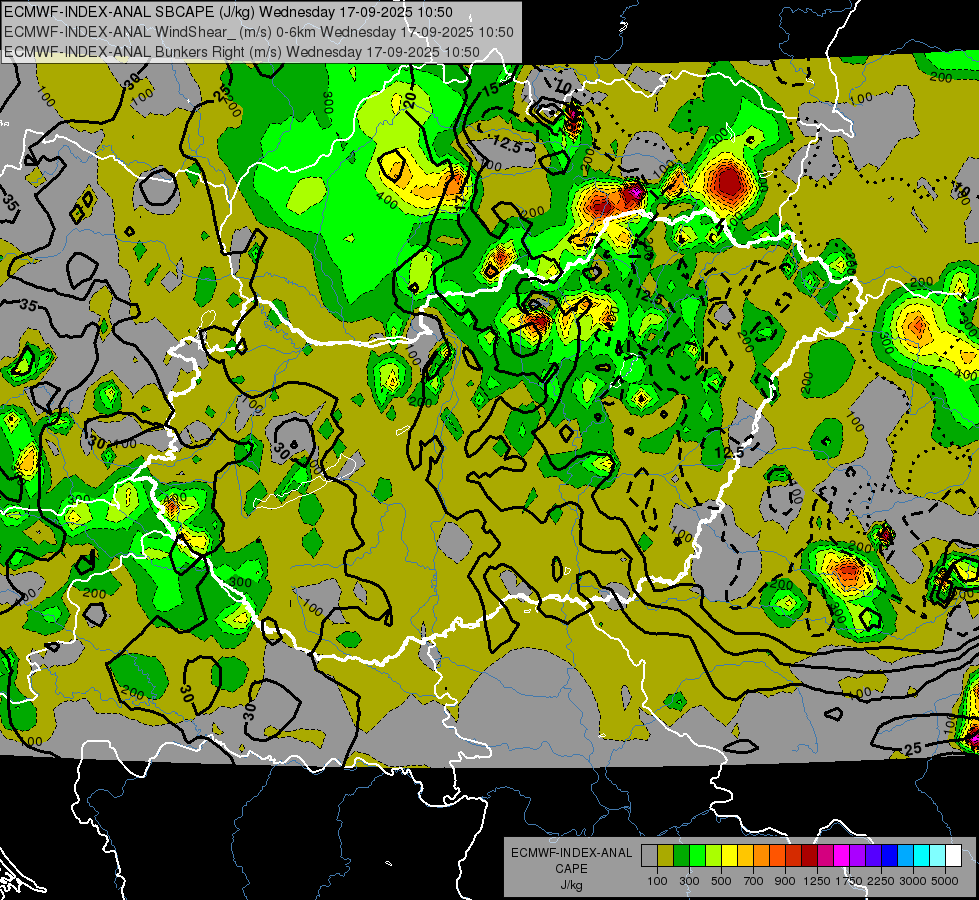Select the cyan legend swatch after 3000

click(922, 855)
